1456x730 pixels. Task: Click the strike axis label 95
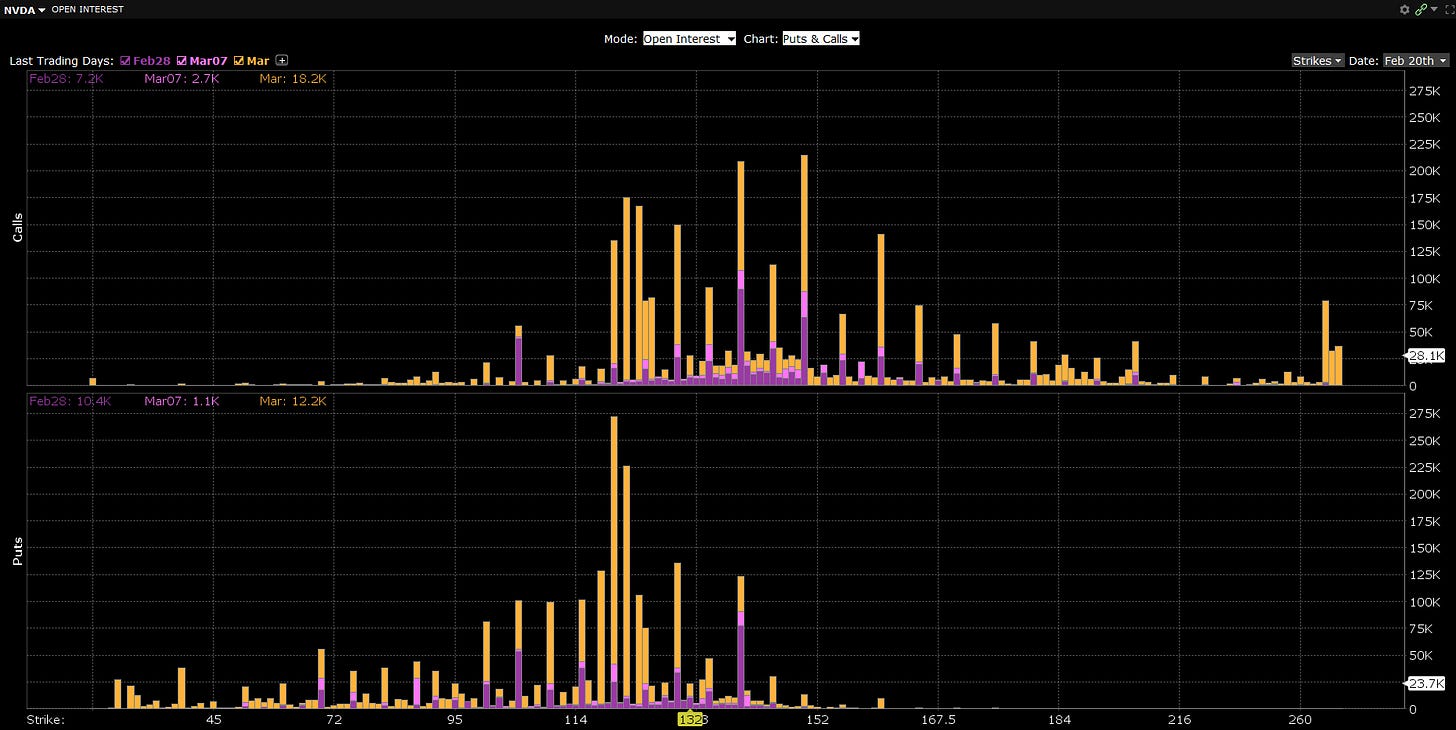455,719
